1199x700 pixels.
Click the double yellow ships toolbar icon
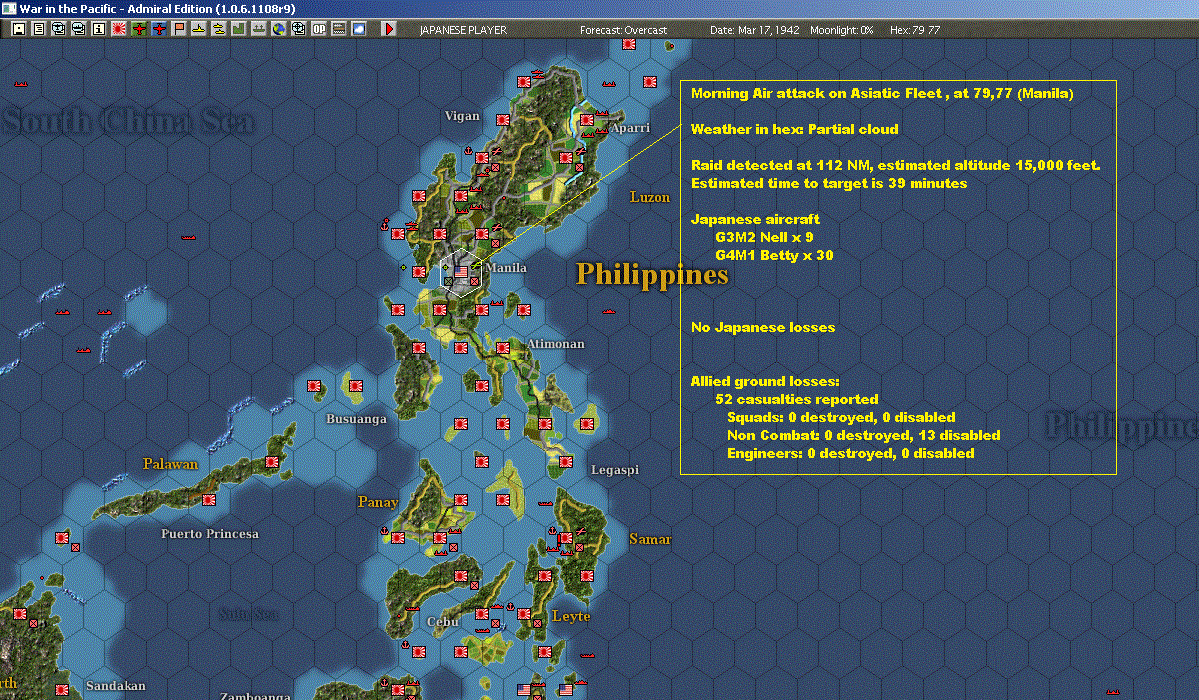point(219,29)
